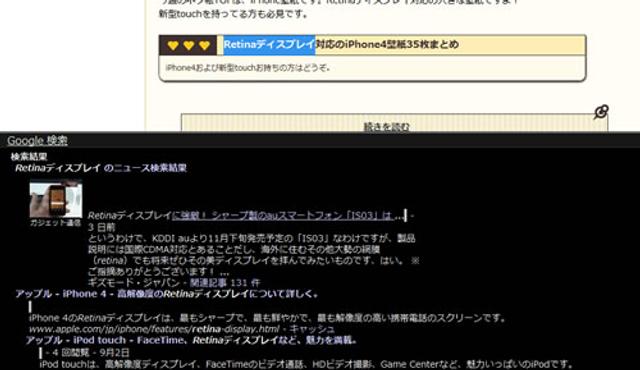Click the ギズモード・ジャパン source text
Image resolution: width=640 pixels, height=370 pixels.
(133, 282)
